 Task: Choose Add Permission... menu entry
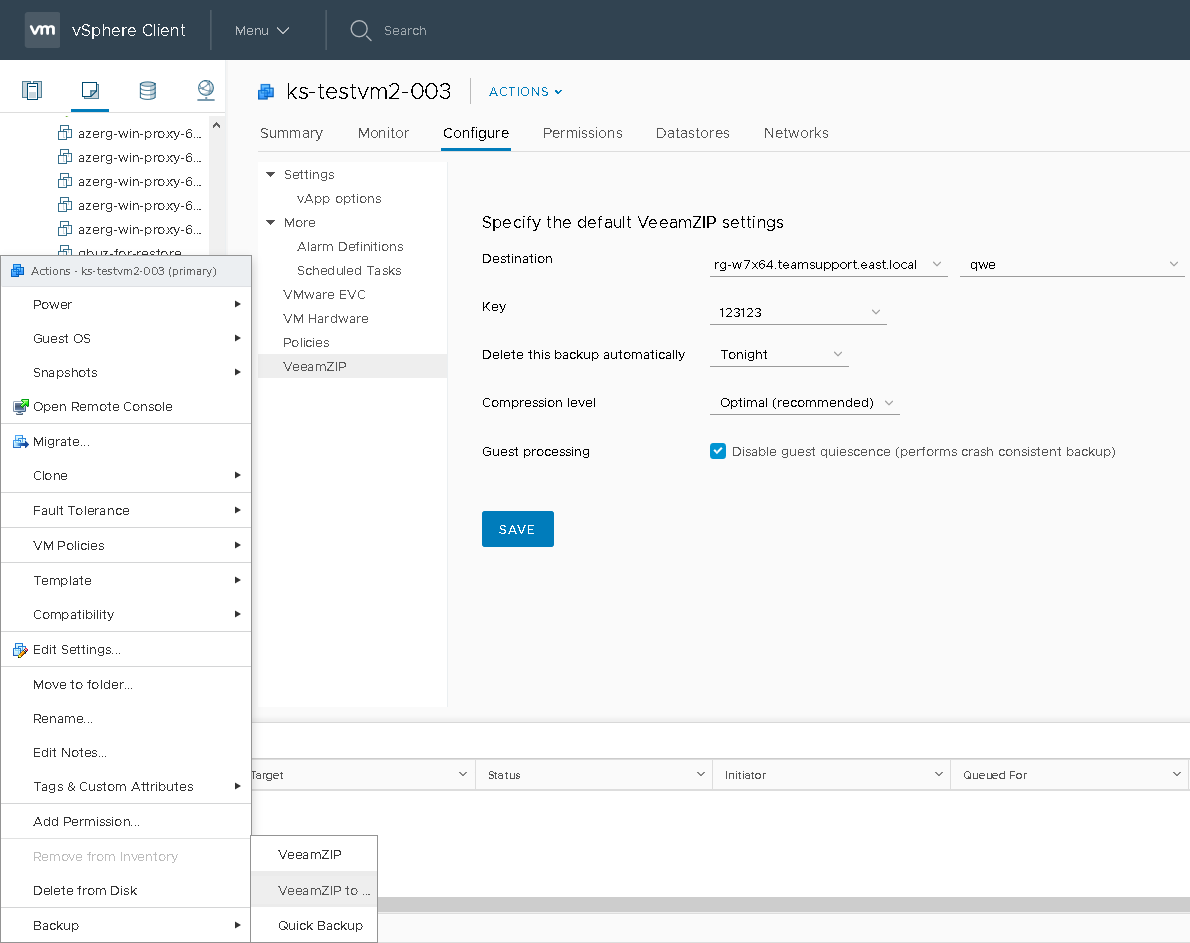pyautogui.click(x=126, y=822)
